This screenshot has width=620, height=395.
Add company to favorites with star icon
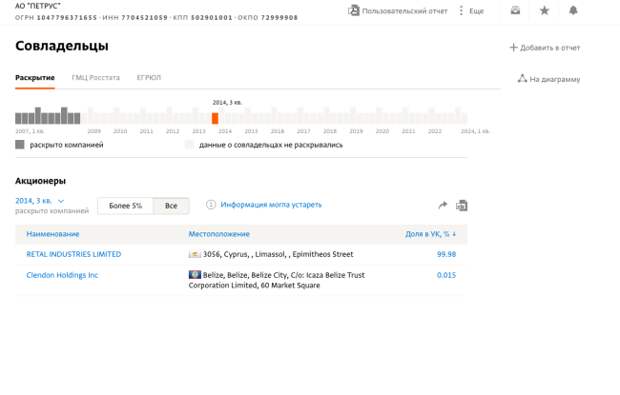click(x=544, y=10)
